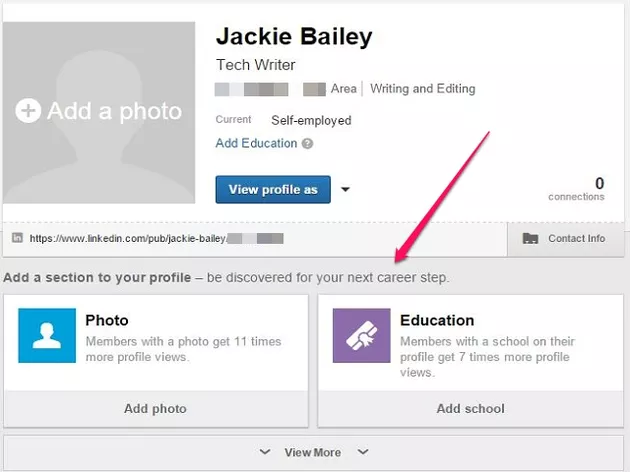Click the 'Add a section to your profile' heading
Viewport: 630px width, 472px height.
(x=97, y=278)
